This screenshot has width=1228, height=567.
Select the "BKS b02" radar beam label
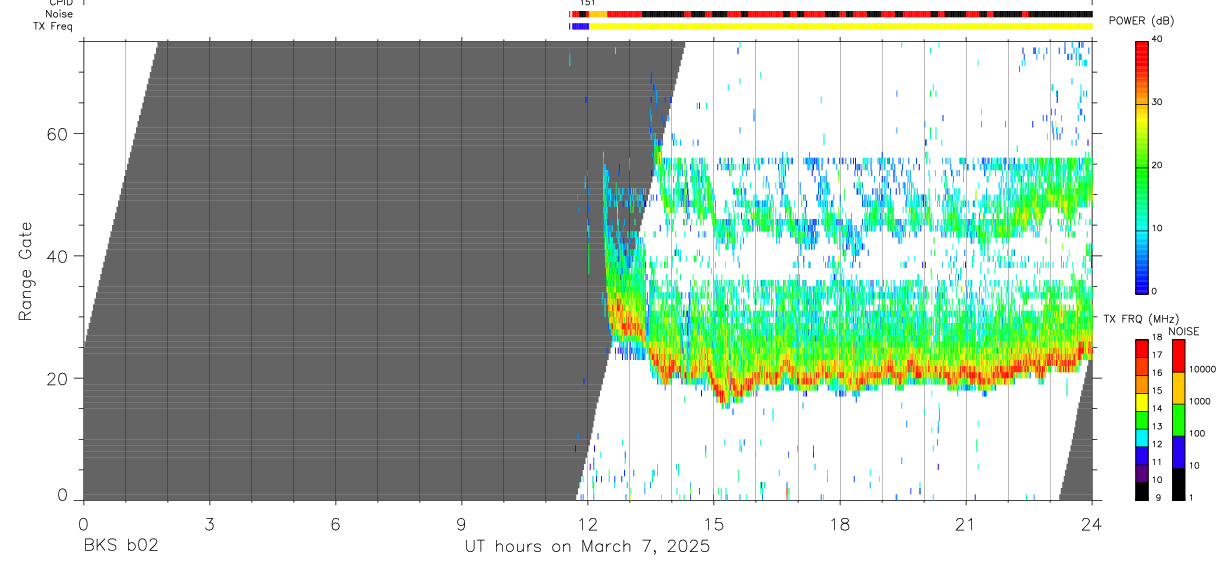point(120,547)
